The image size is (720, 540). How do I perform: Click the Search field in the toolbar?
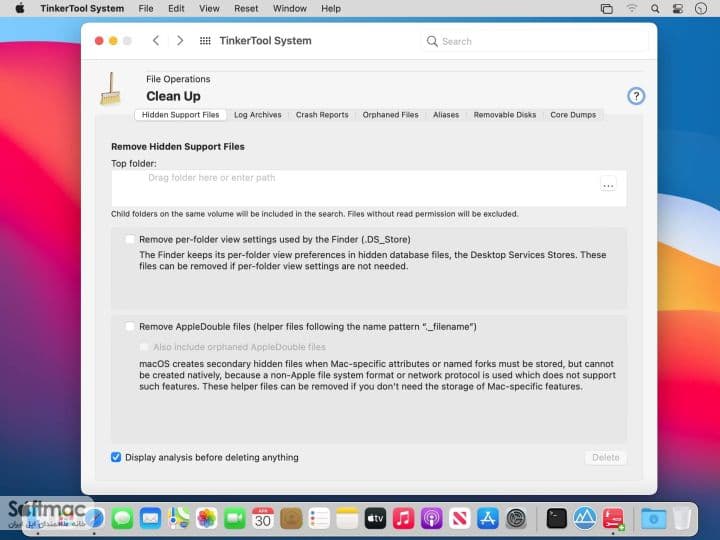pos(534,41)
